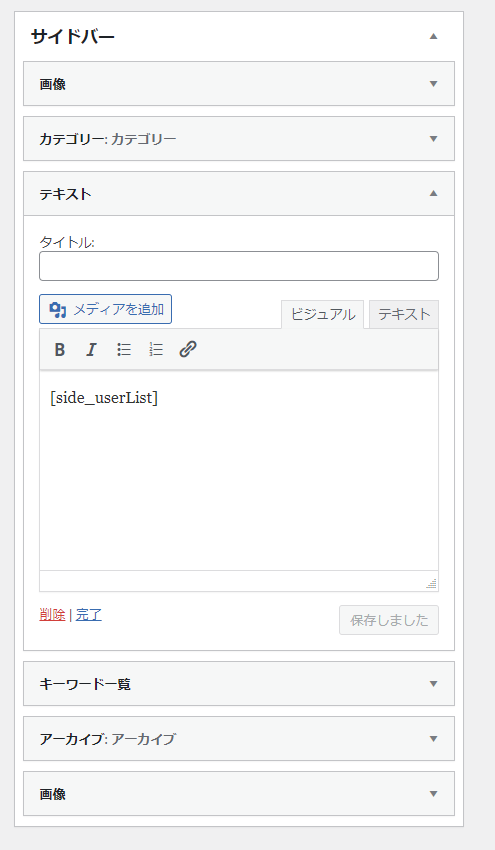
Task: Insert a link with chain icon
Action: [188, 350]
